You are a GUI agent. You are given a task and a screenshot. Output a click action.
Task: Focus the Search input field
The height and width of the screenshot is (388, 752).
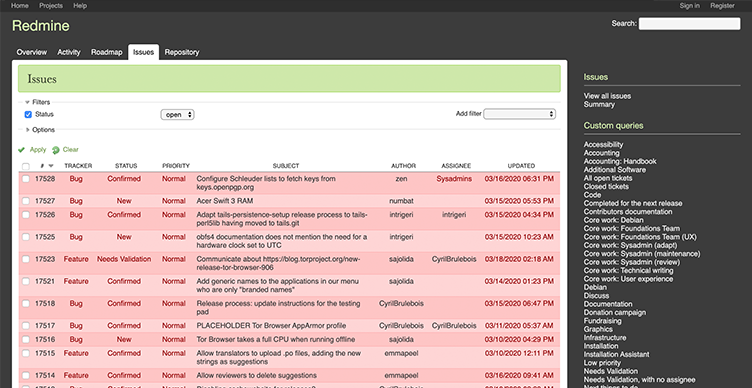[689, 24]
